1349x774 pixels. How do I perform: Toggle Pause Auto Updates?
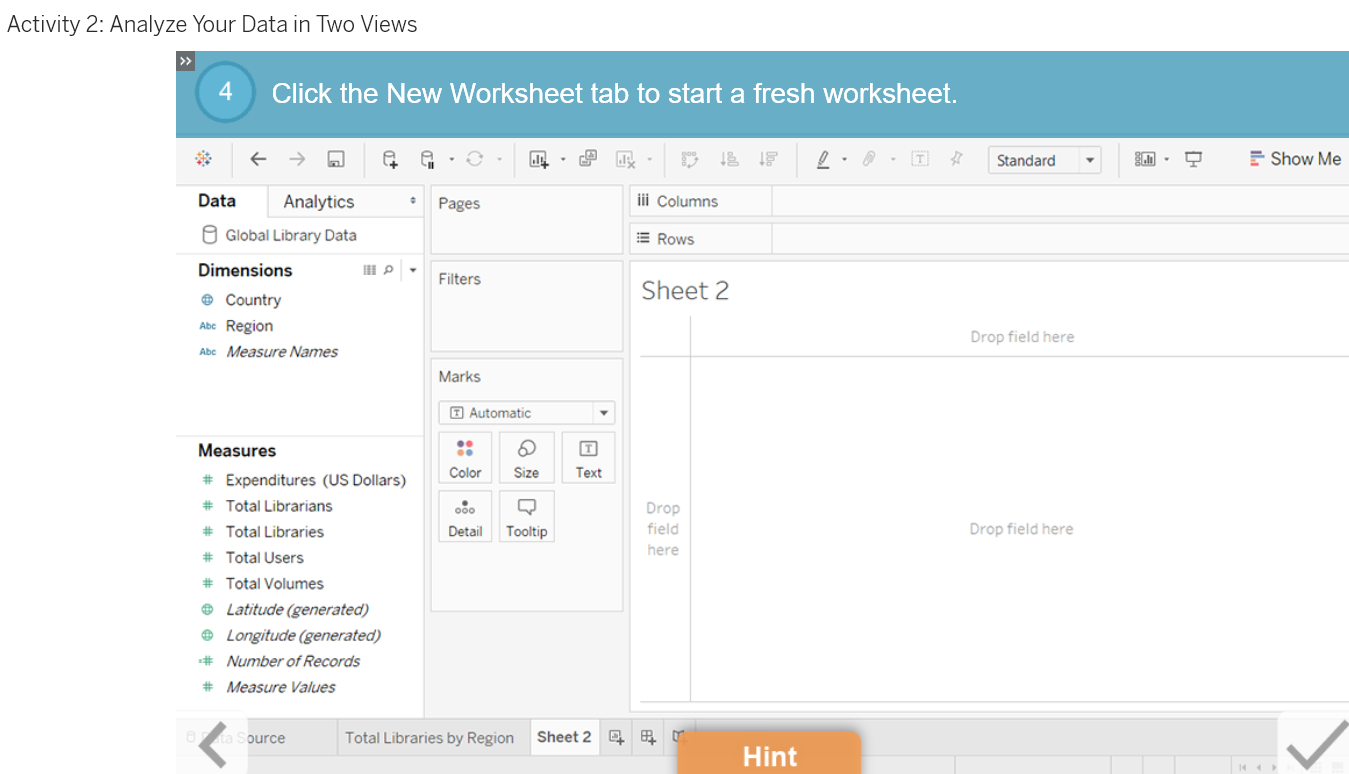pyautogui.click(x=427, y=158)
